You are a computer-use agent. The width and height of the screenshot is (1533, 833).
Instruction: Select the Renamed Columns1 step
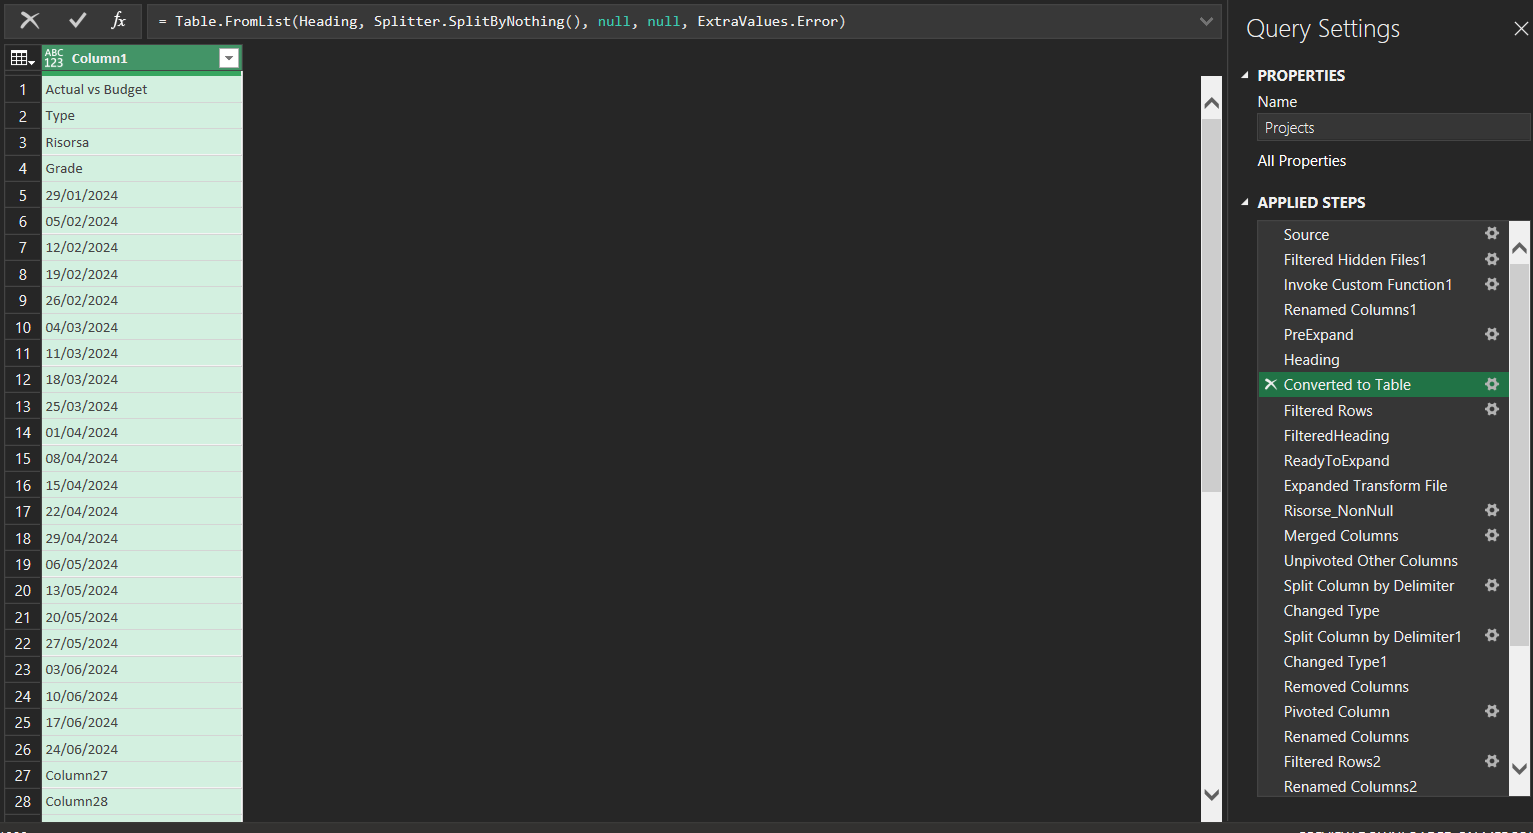[1350, 310]
